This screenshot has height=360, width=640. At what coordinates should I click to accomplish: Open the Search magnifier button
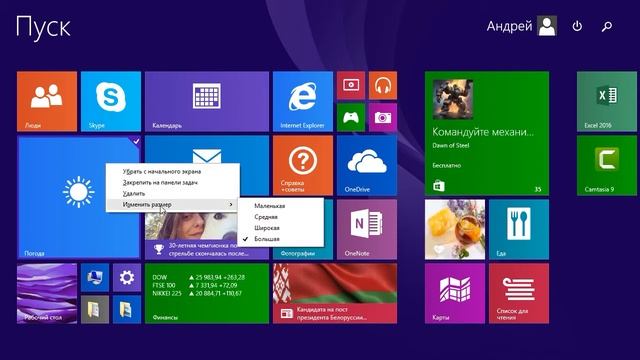point(607,27)
